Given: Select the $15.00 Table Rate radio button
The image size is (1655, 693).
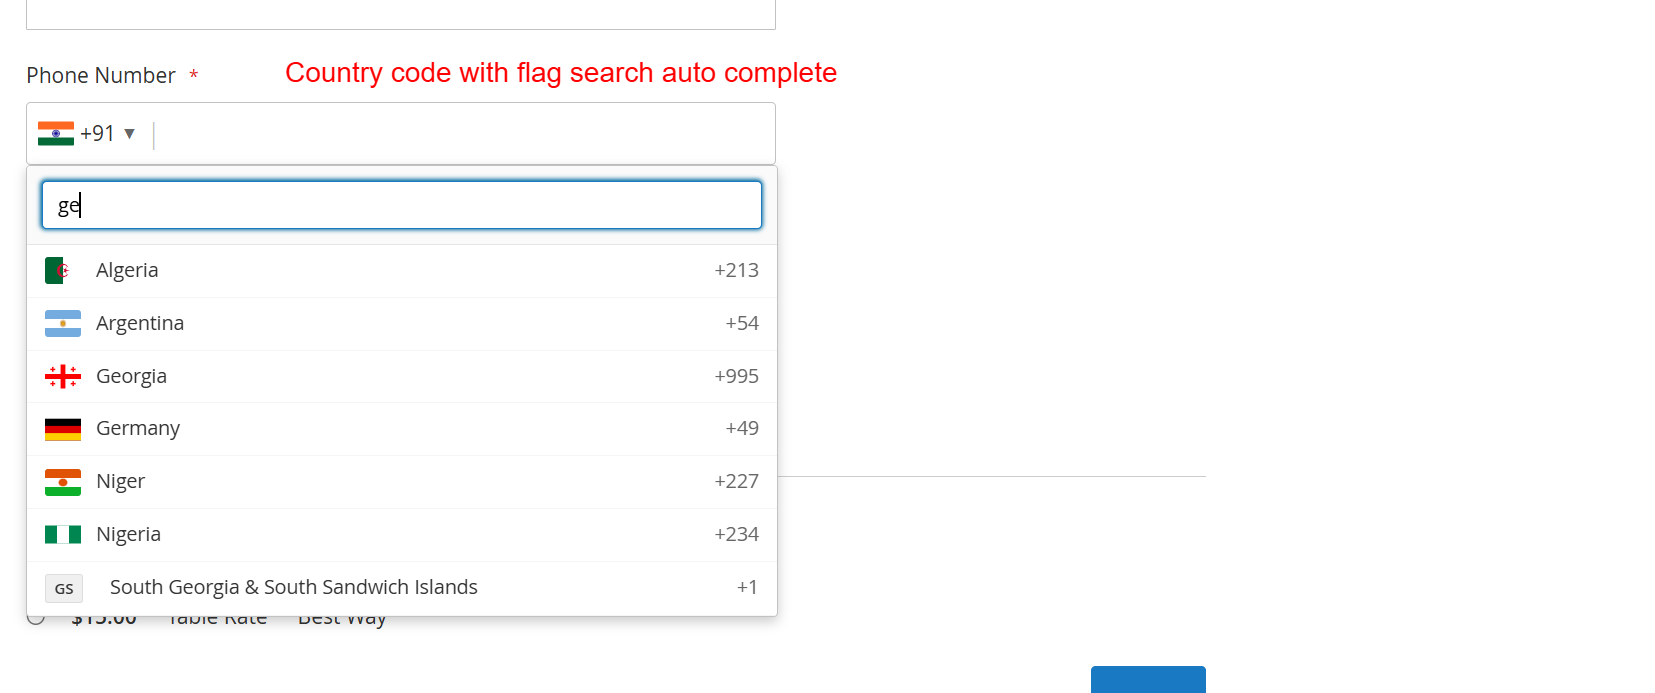Looking at the screenshot, I should [36, 618].
